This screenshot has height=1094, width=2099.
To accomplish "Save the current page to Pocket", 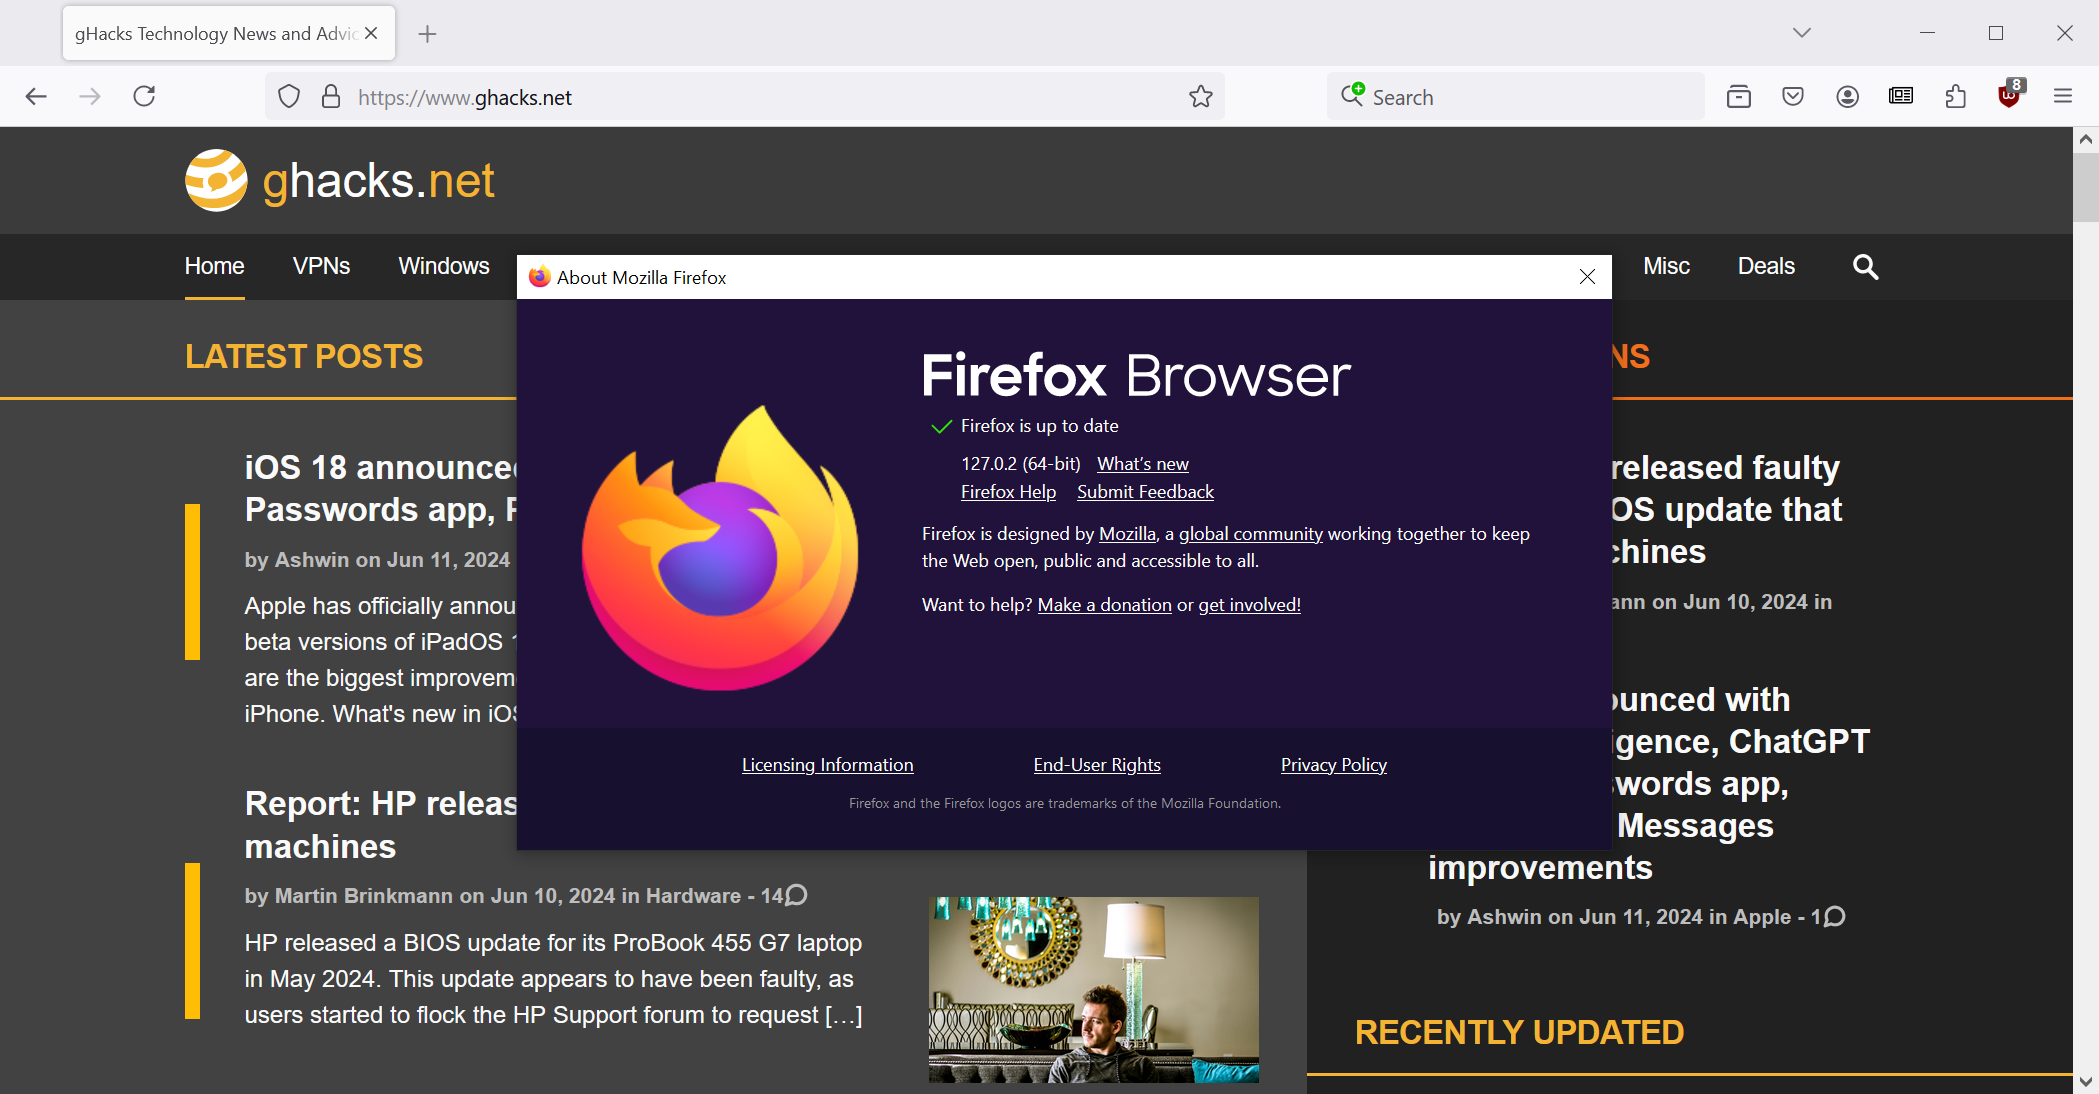I will (1792, 96).
